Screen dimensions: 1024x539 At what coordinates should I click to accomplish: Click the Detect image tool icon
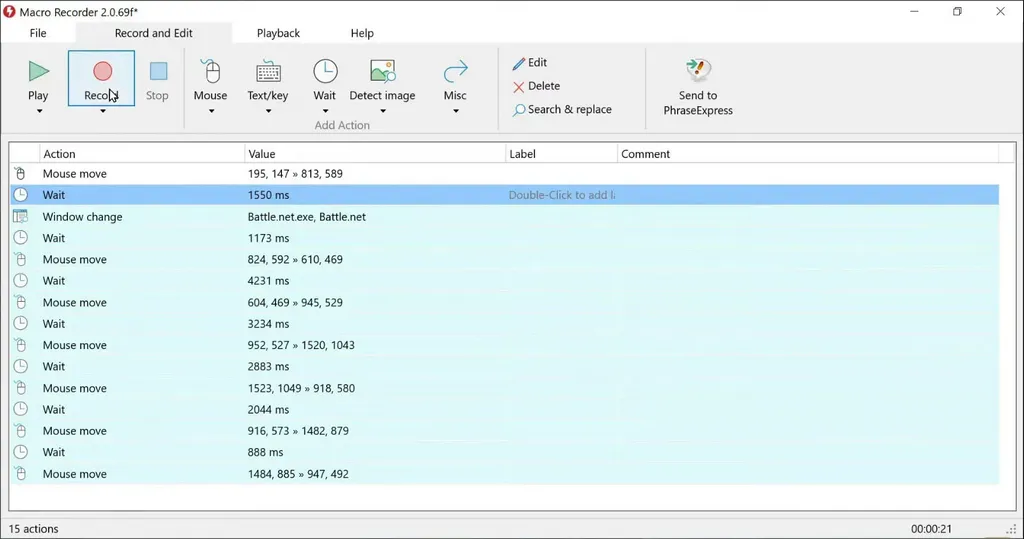(383, 71)
